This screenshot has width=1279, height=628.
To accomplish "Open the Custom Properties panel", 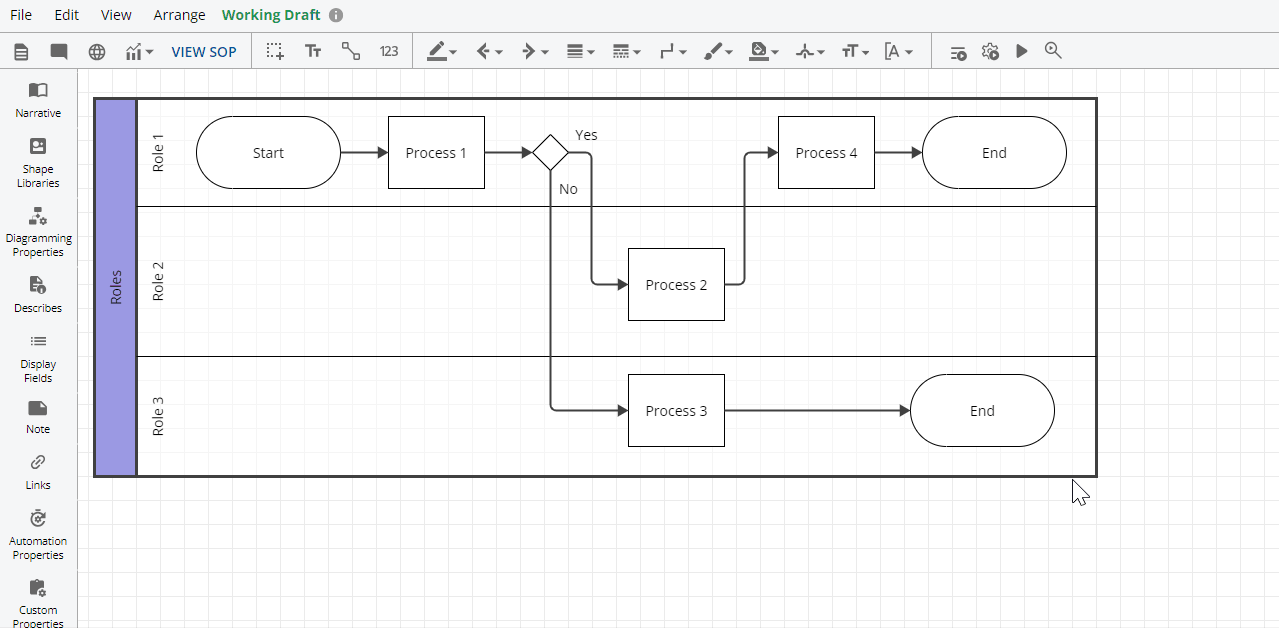I will (37, 592).
